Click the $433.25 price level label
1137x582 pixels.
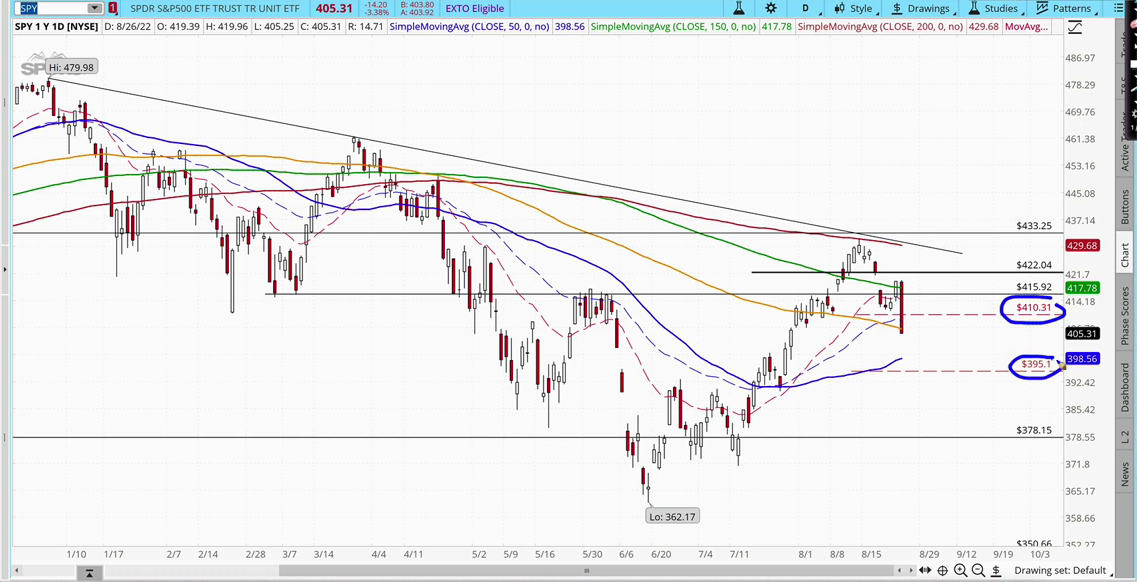[x=1034, y=226]
